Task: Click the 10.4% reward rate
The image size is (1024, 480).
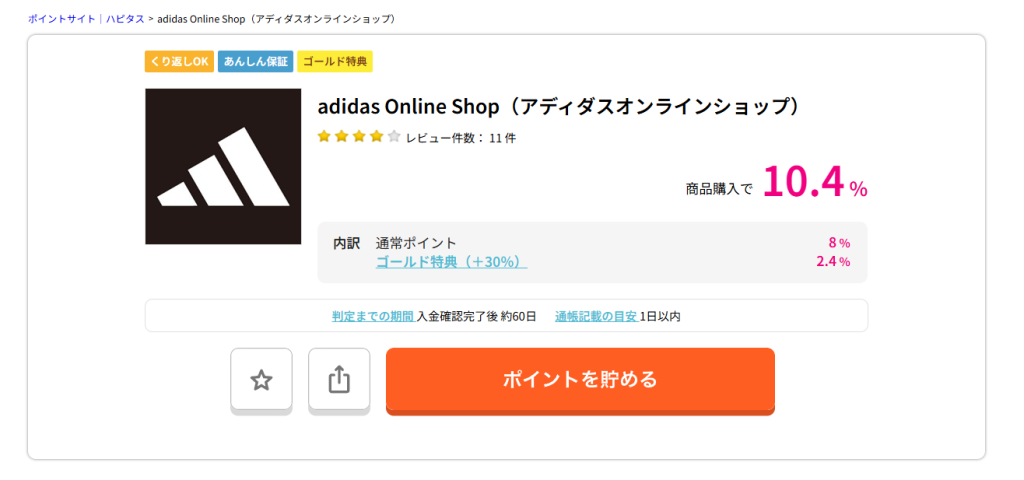Action: click(x=815, y=182)
